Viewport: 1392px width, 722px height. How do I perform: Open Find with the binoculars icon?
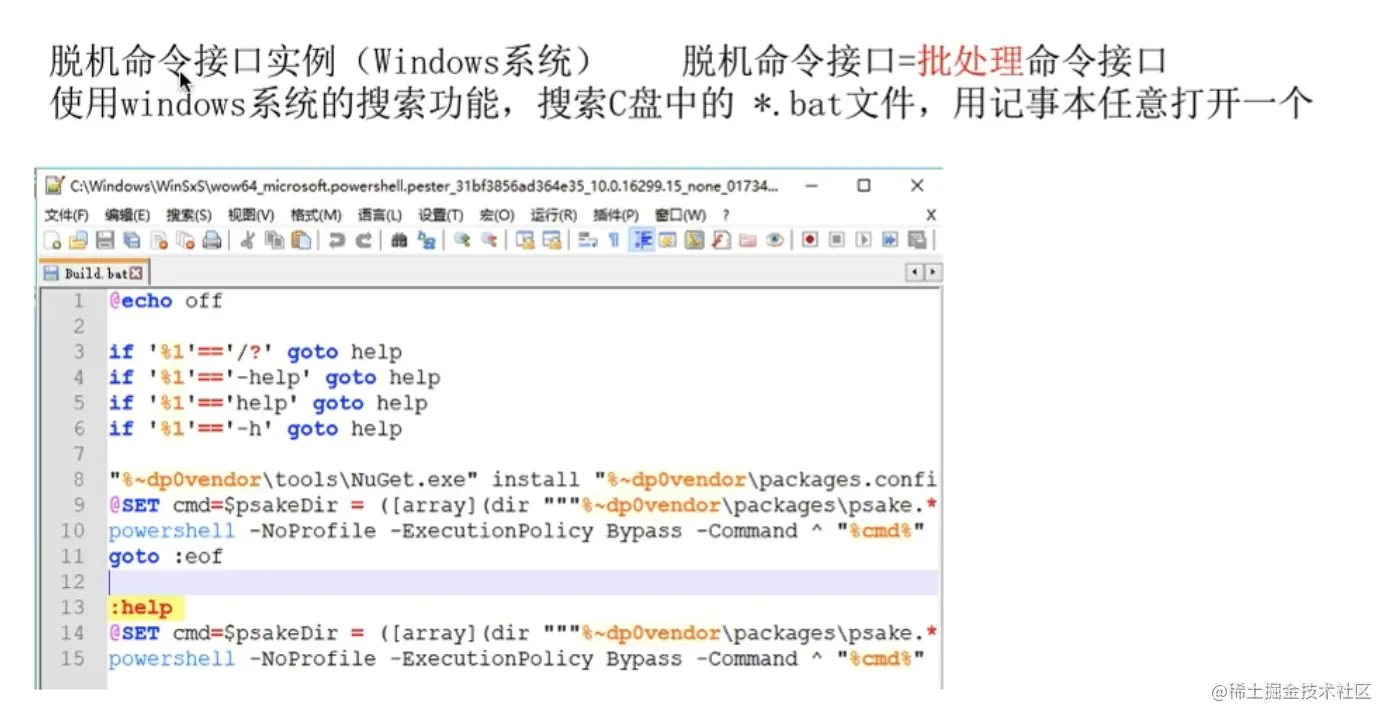click(x=399, y=240)
